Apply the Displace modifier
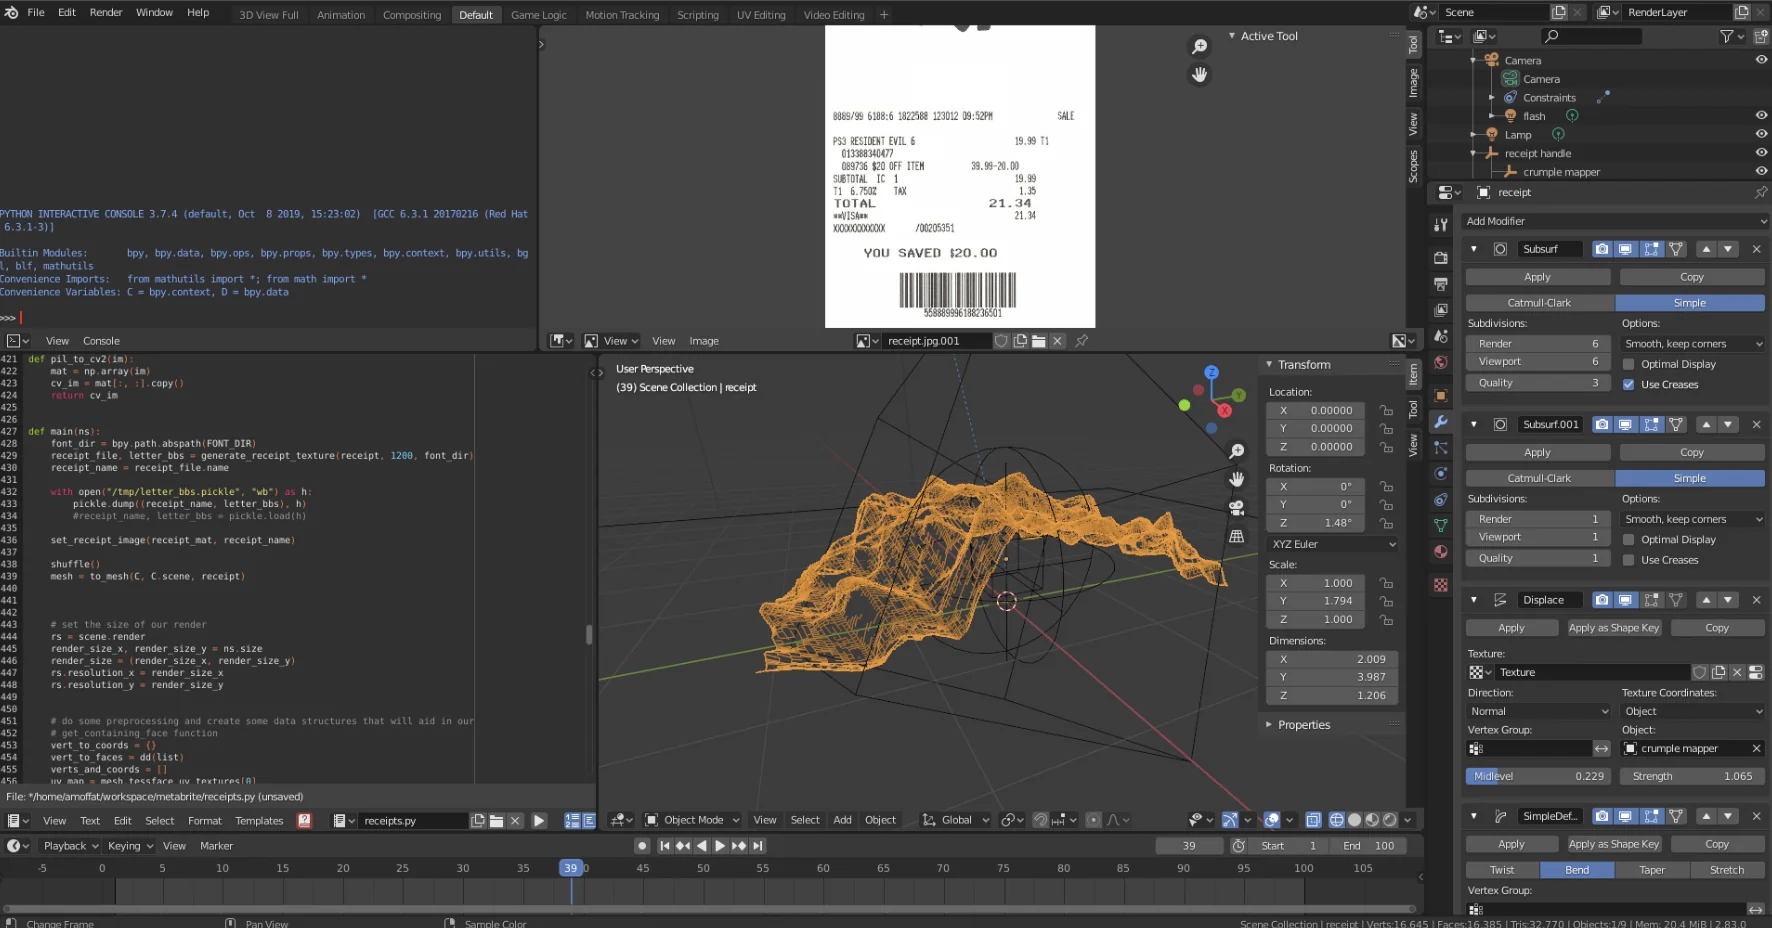 (1511, 628)
